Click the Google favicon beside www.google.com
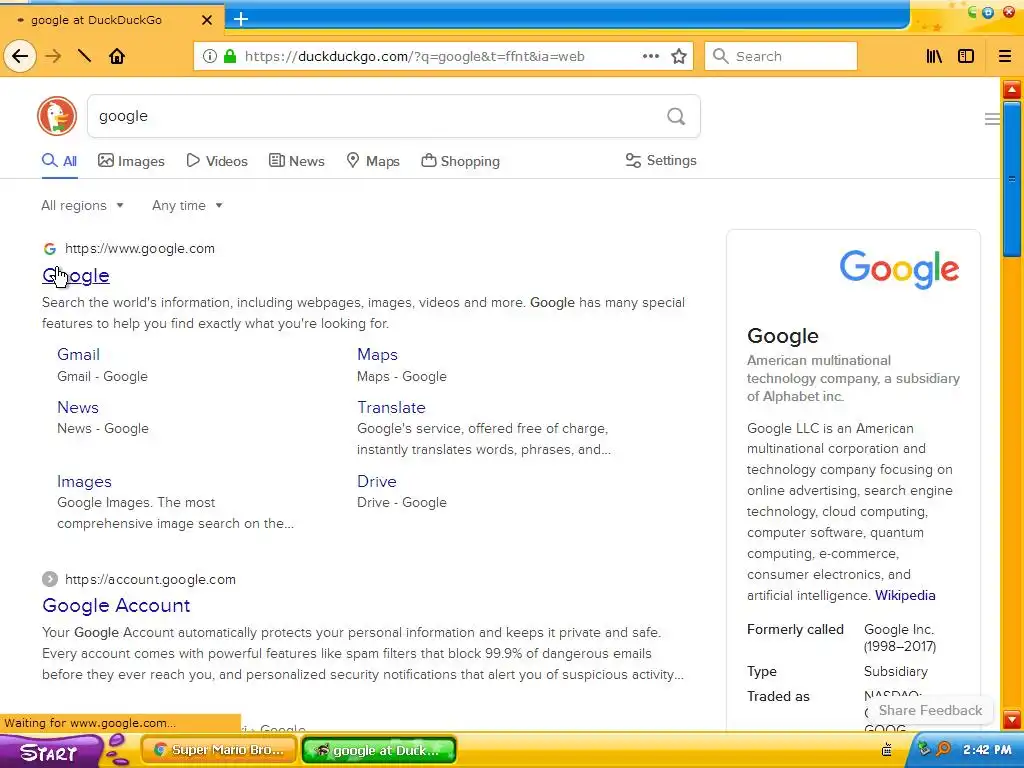 click(50, 249)
